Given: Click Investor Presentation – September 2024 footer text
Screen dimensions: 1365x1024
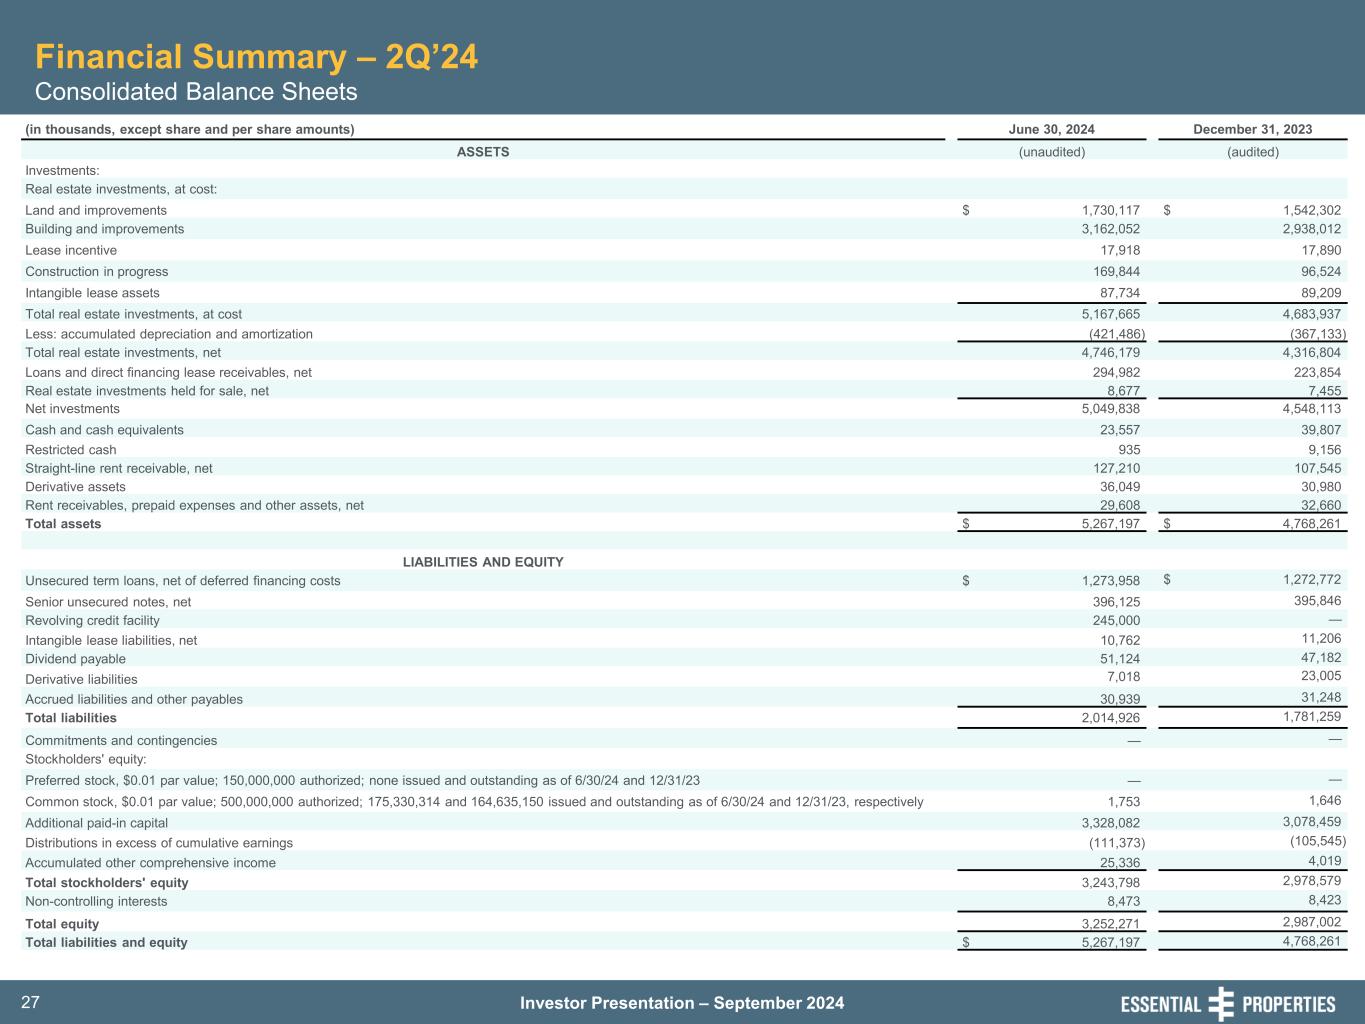Looking at the screenshot, I should pyautogui.click(x=682, y=1003).
